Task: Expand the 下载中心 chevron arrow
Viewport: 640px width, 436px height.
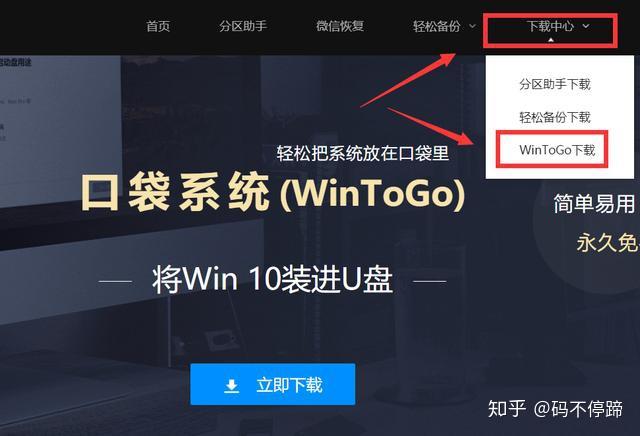Action: (x=586, y=26)
